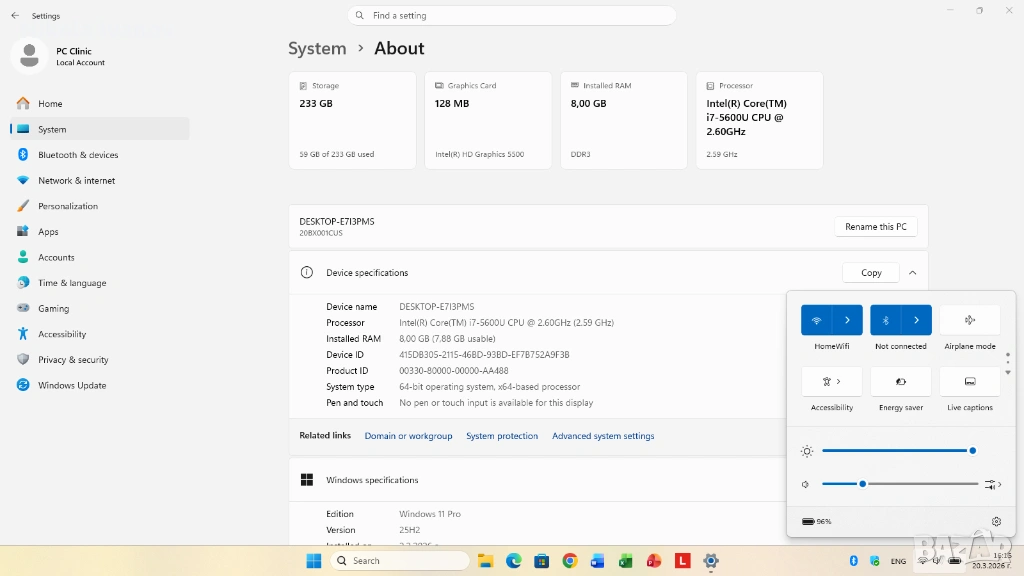Viewport: 1024px width, 576px height.
Task: Launch Google Chrome from taskbar
Action: tap(570, 561)
